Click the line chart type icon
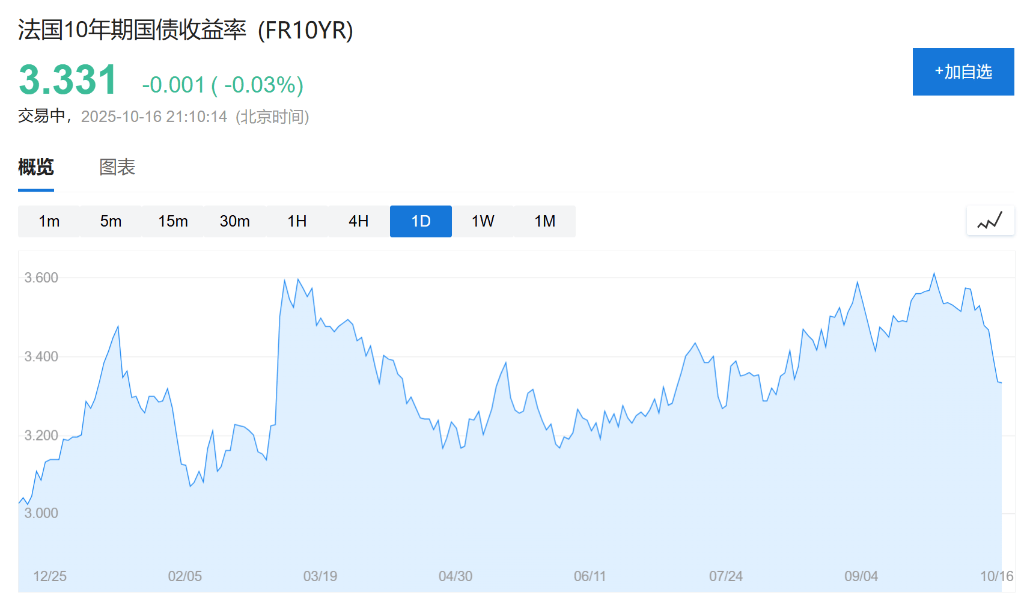Image resolution: width=1024 pixels, height=603 pixels. point(990,221)
